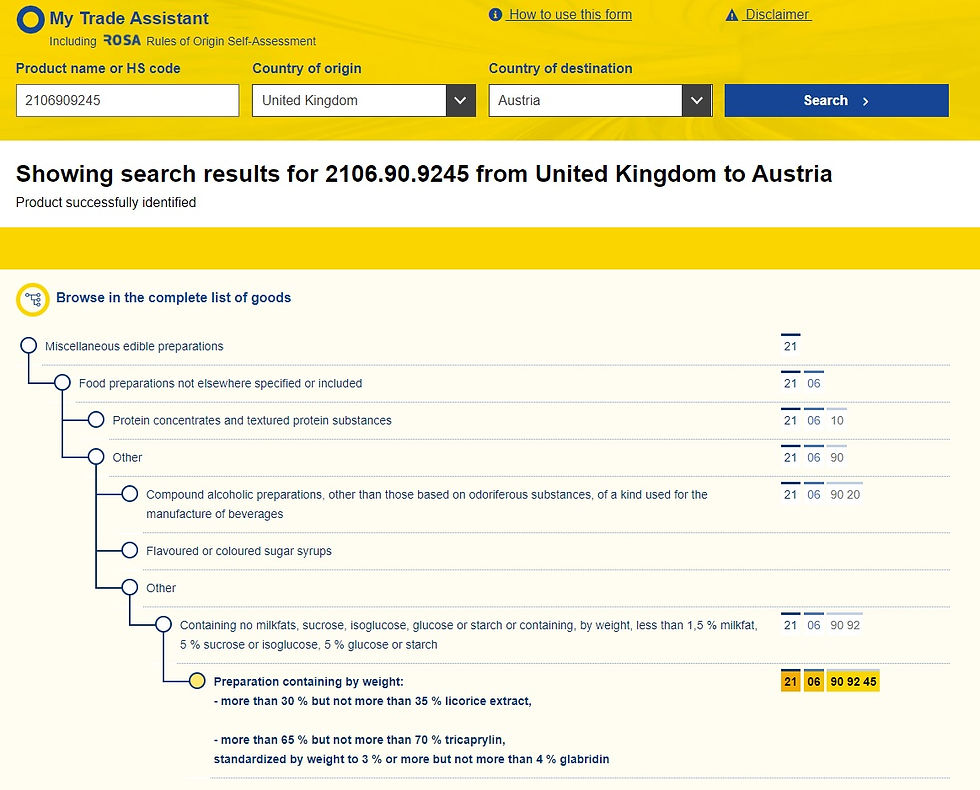Click the info icon beside How to use

[495, 14]
